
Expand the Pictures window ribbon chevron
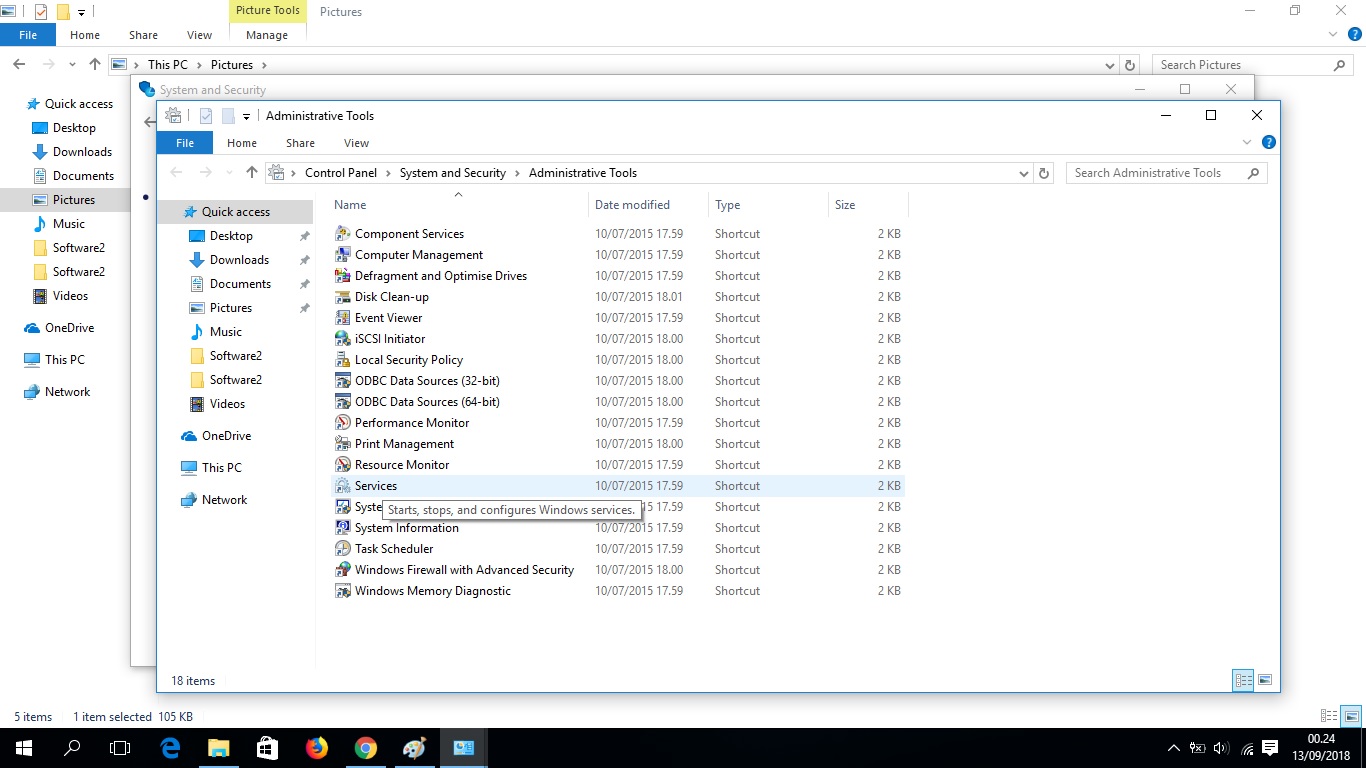(1331, 34)
